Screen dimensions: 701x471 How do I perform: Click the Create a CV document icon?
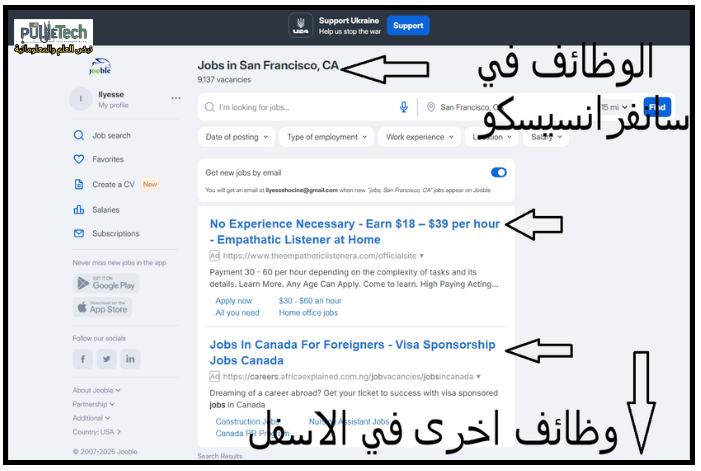tap(79, 184)
